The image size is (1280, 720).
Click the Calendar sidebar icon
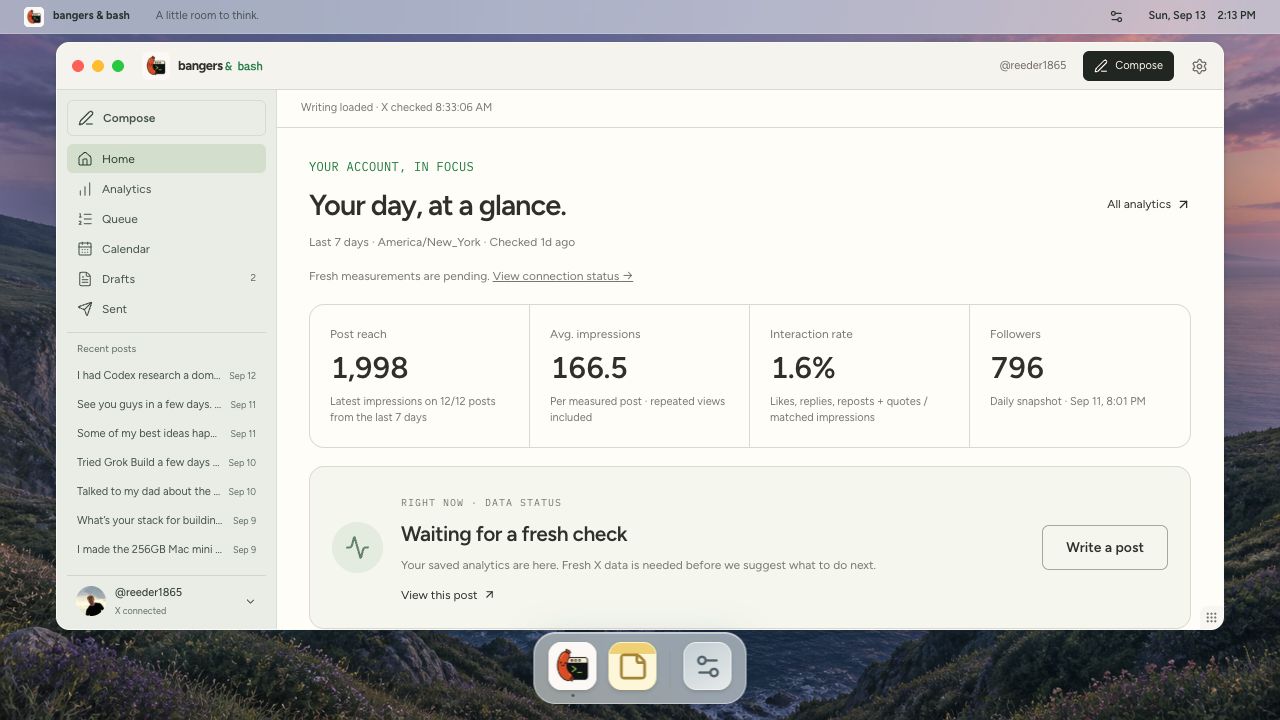(85, 249)
